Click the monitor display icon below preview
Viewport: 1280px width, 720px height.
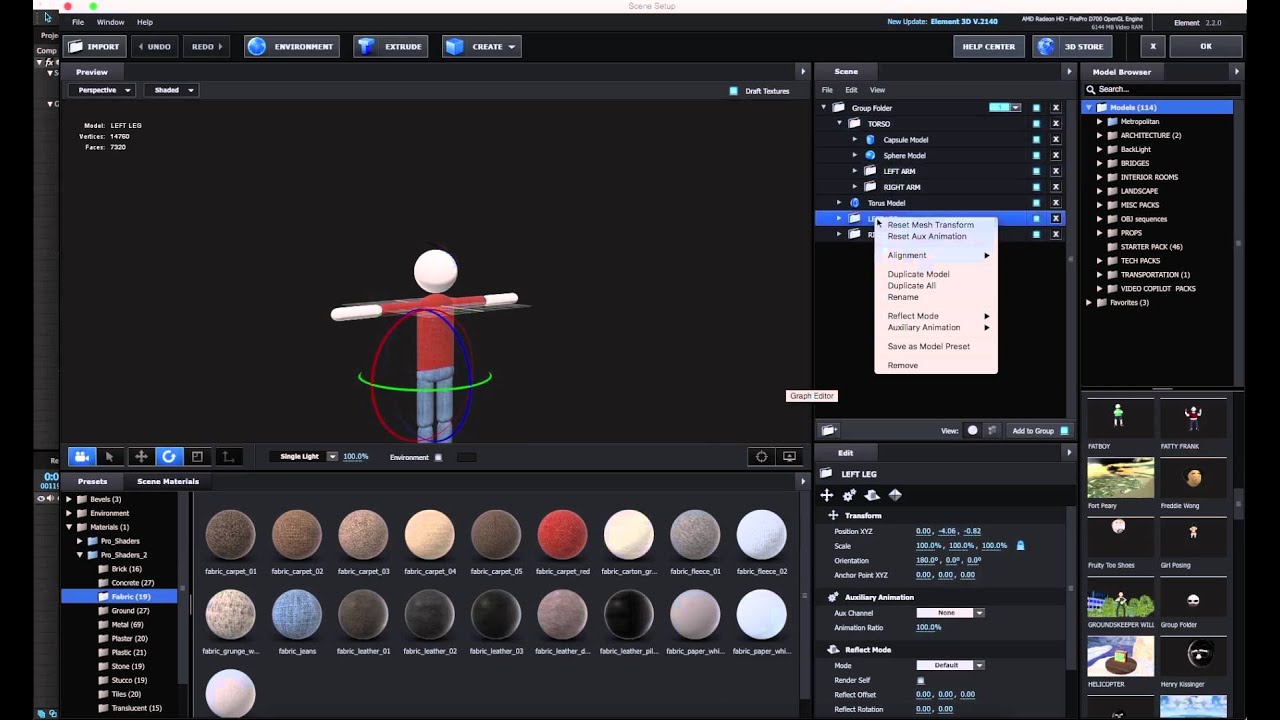click(789, 457)
